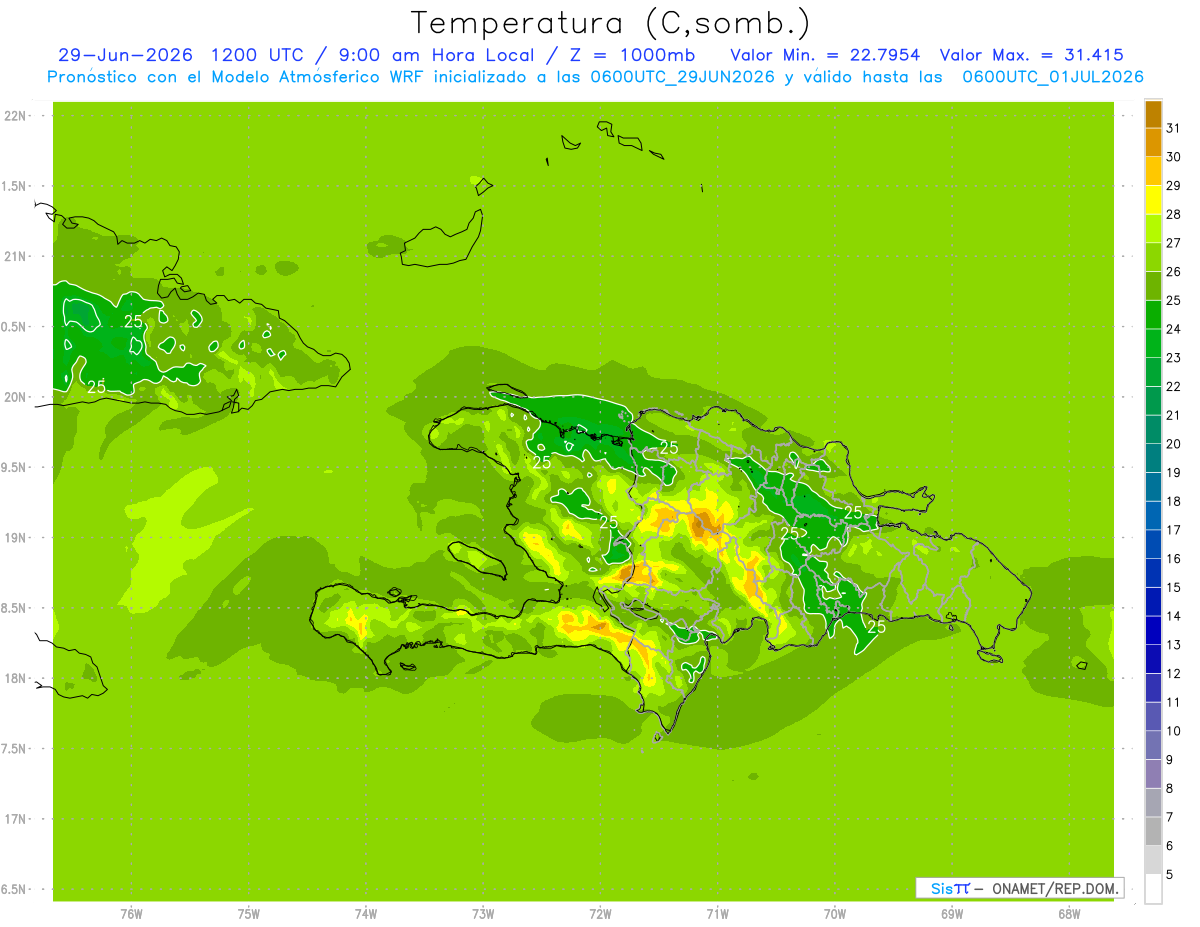Pick the colorbar swatch between 12 and 13
The height and width of the screenshot is (927, 1200).
[1153, 659]
